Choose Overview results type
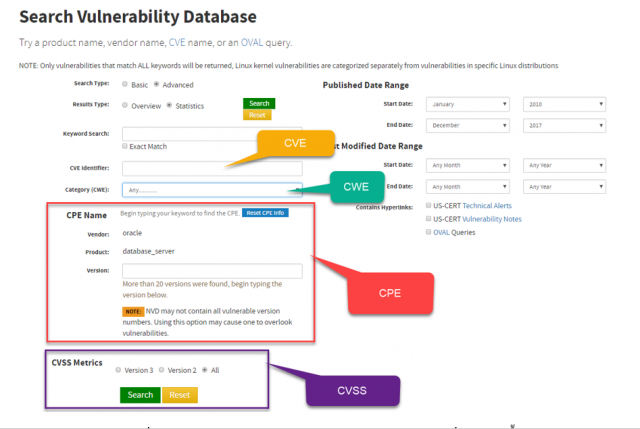The height and width of the screenshot is (429, 640). [124, 104]
